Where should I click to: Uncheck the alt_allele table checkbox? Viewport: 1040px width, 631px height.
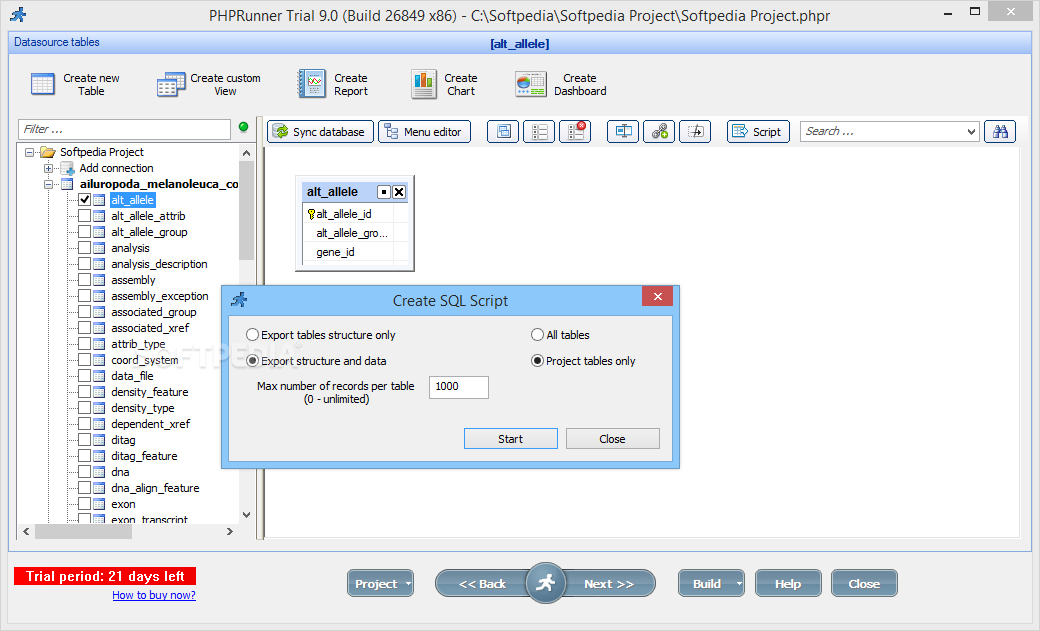click(x=85, y=200)
